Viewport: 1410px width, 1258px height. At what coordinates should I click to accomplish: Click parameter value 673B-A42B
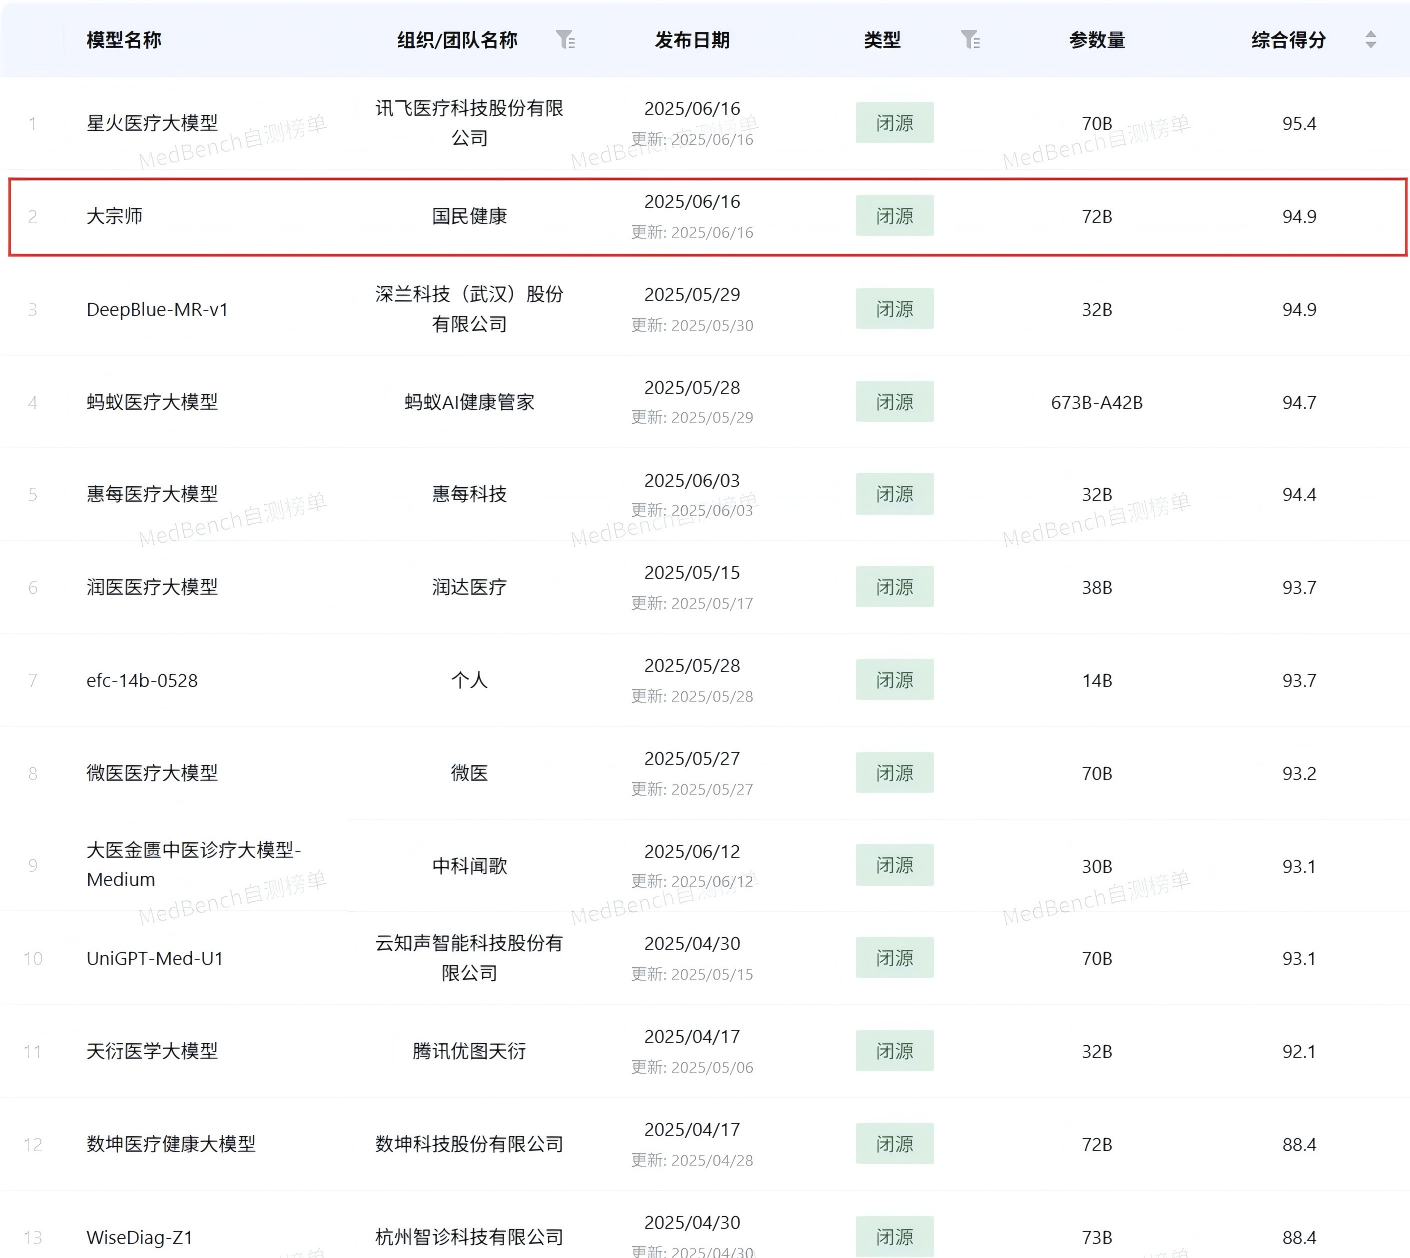[1097, 402]
